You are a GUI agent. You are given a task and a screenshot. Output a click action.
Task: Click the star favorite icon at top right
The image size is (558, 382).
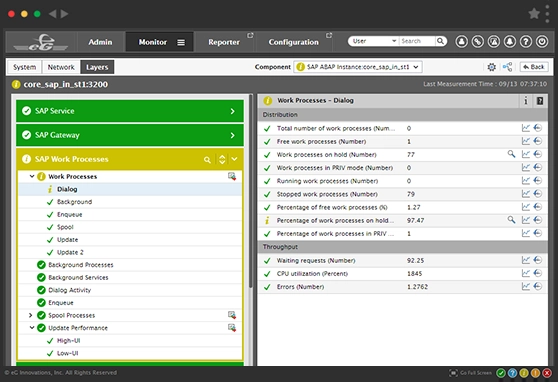(x=534, y=14)
